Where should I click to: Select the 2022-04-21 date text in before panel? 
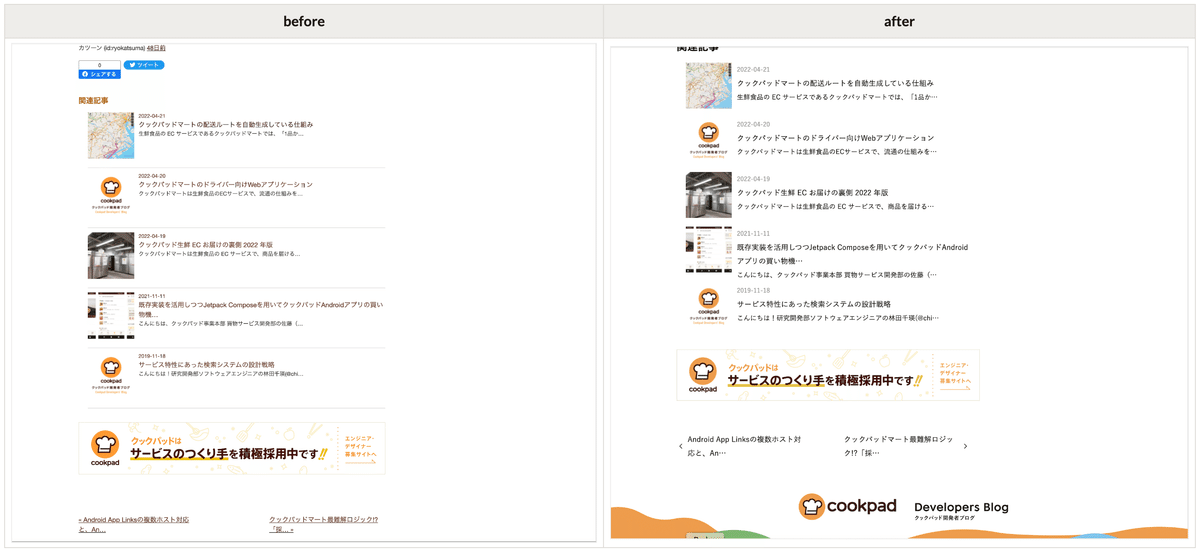click(x=152, y=116)
